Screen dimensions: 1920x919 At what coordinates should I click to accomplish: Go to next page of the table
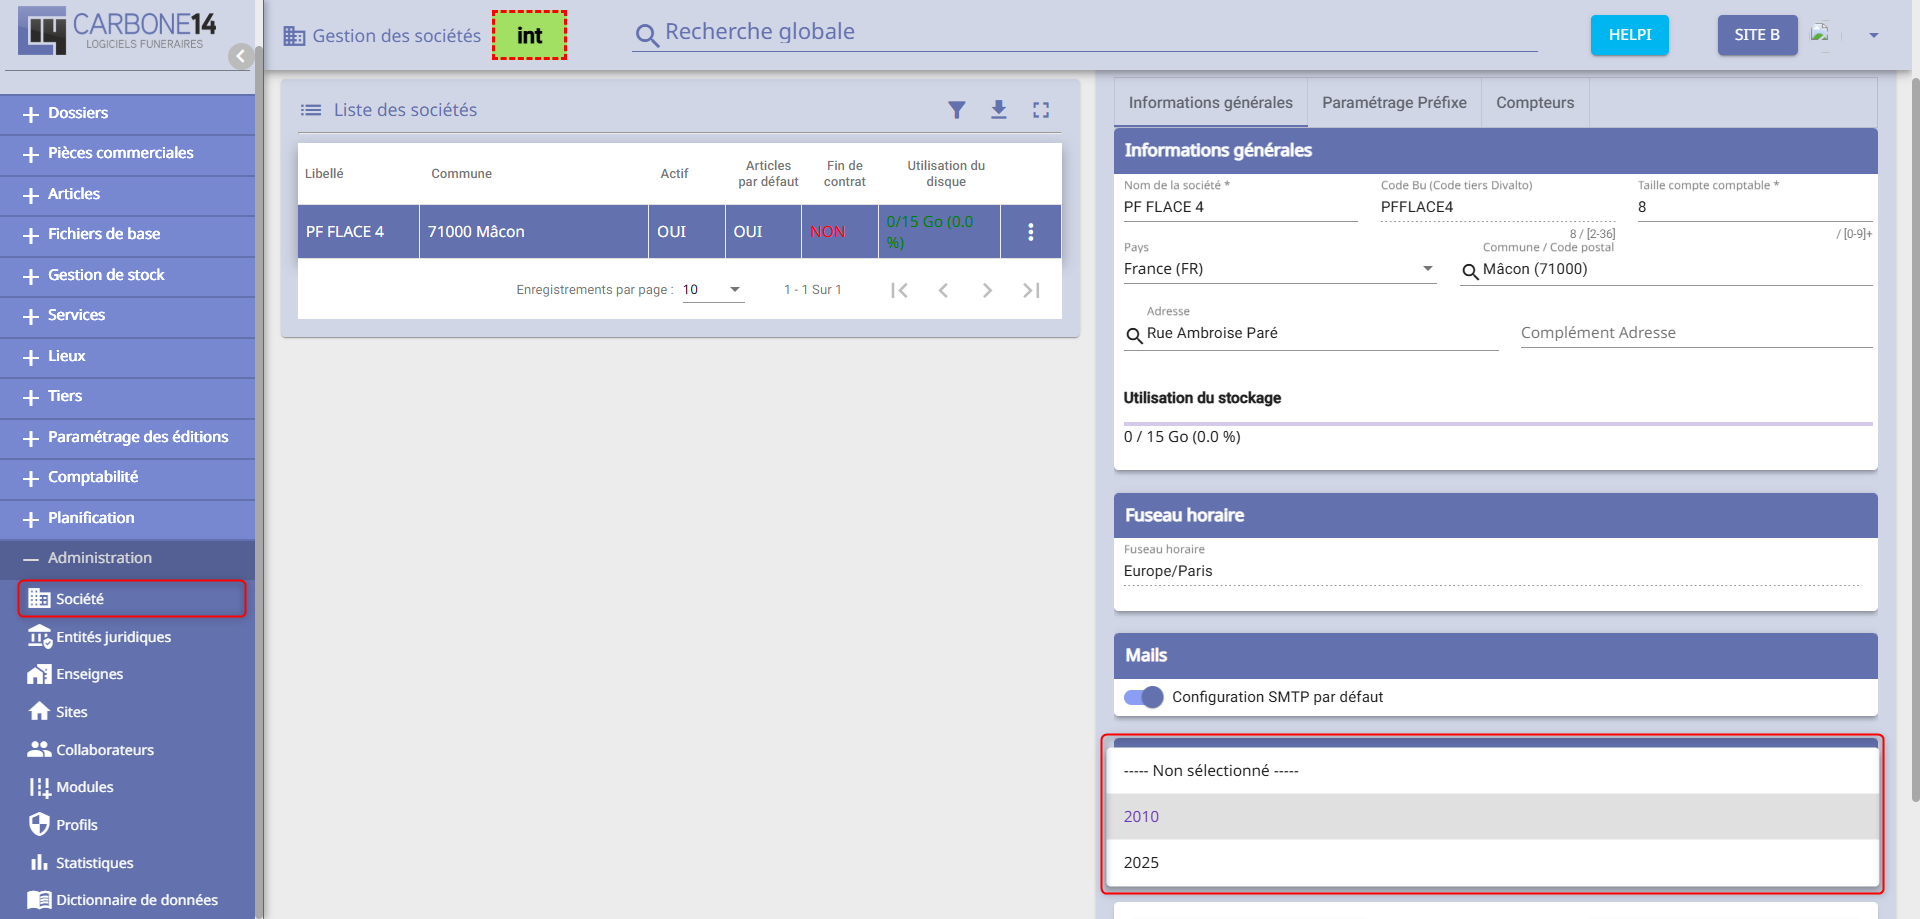coord(987,290)
